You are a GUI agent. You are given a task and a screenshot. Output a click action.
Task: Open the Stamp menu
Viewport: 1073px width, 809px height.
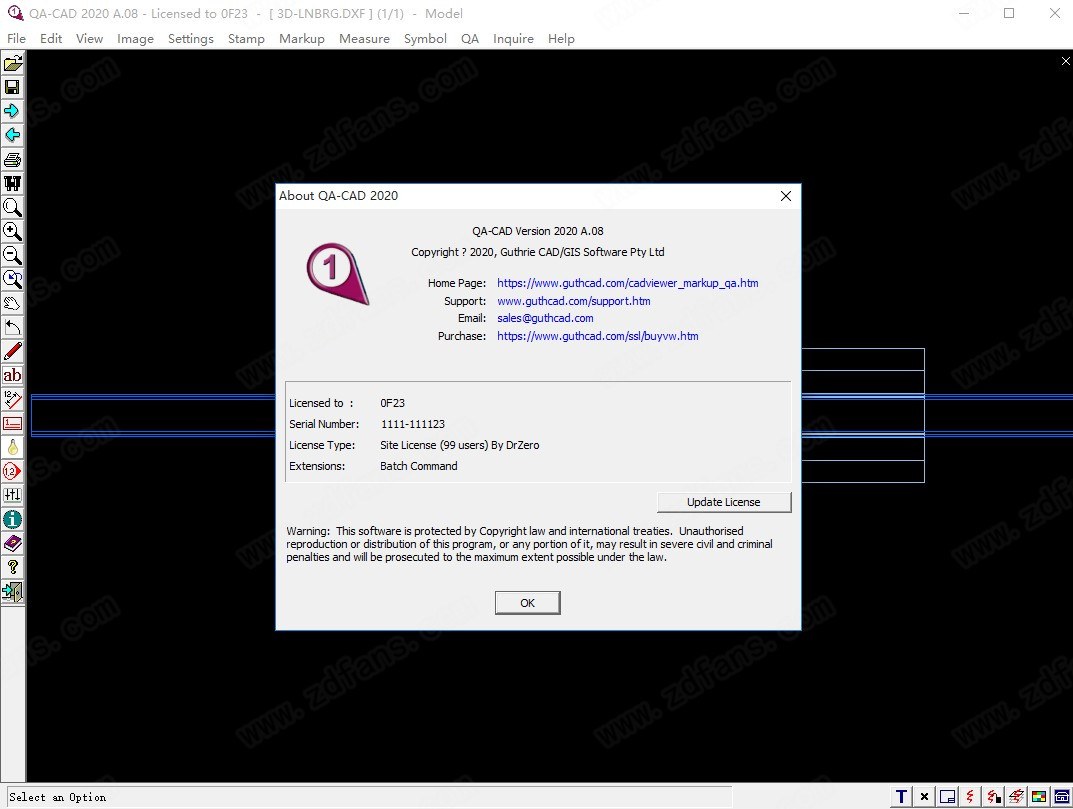[x=246, y=39]
